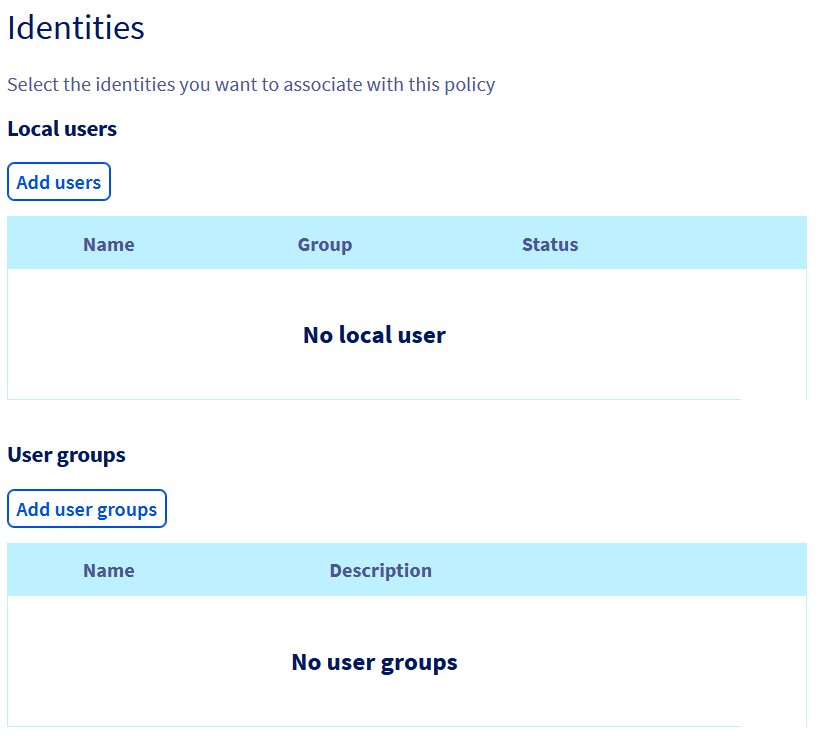The width and height of the screenshot is (820, 745).
Task: Sort local users by the Name column
Action: 108,244
